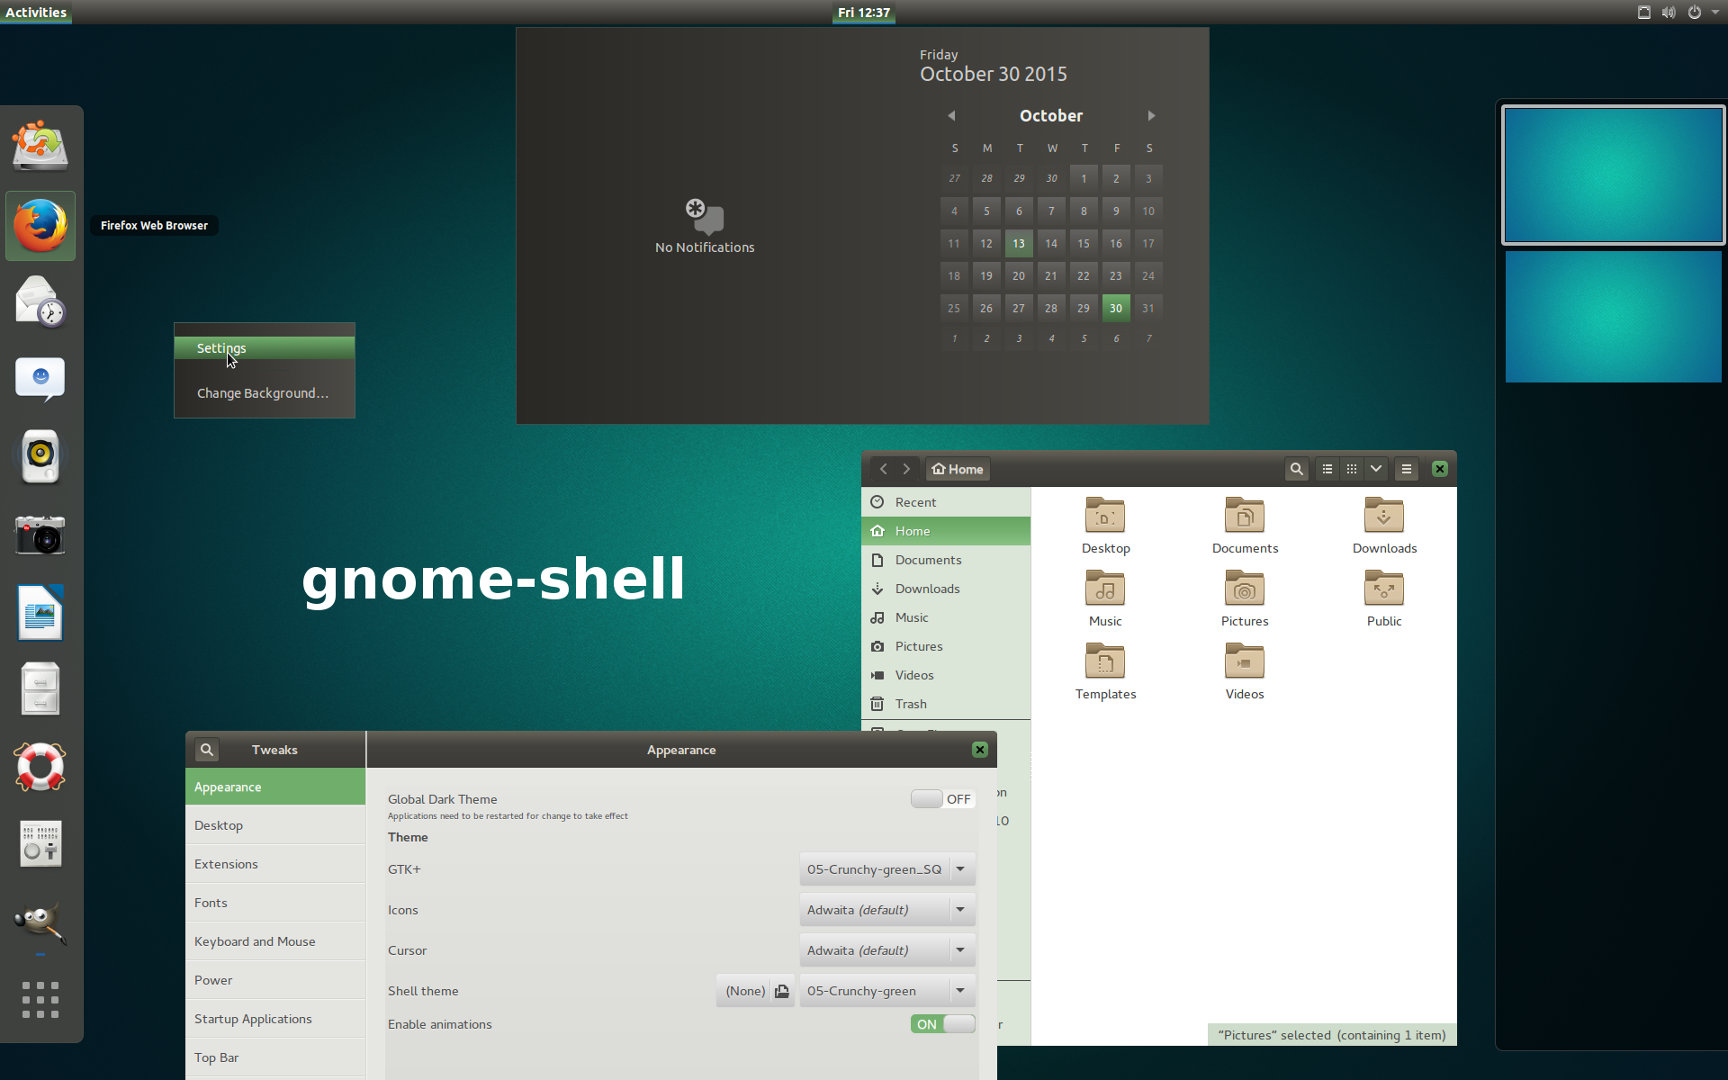
Task: Open Videos in Files sidebar
Action: pyautogui.click(x=946, y=675)
